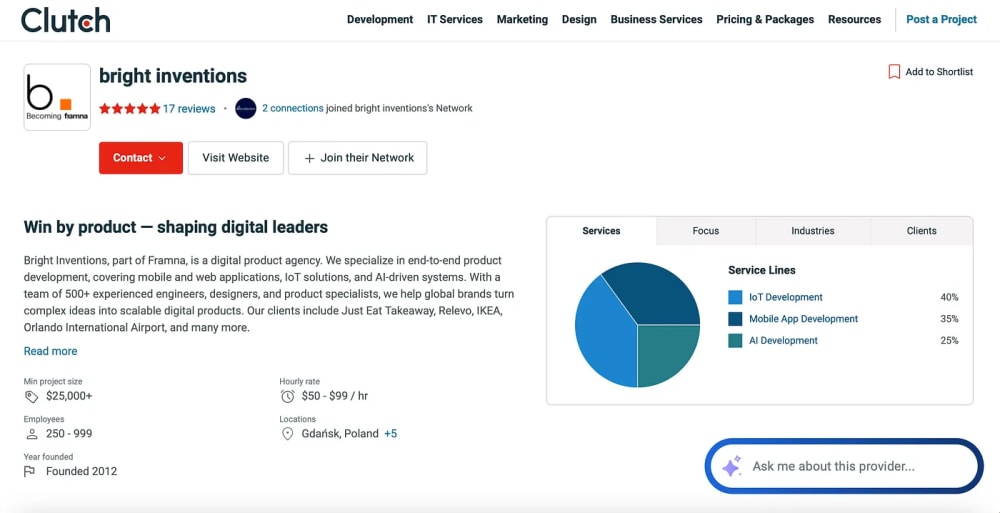This screenshot has width=1000, height=513.
Task: Click the bright inventions heading
Action: [173, 76]
